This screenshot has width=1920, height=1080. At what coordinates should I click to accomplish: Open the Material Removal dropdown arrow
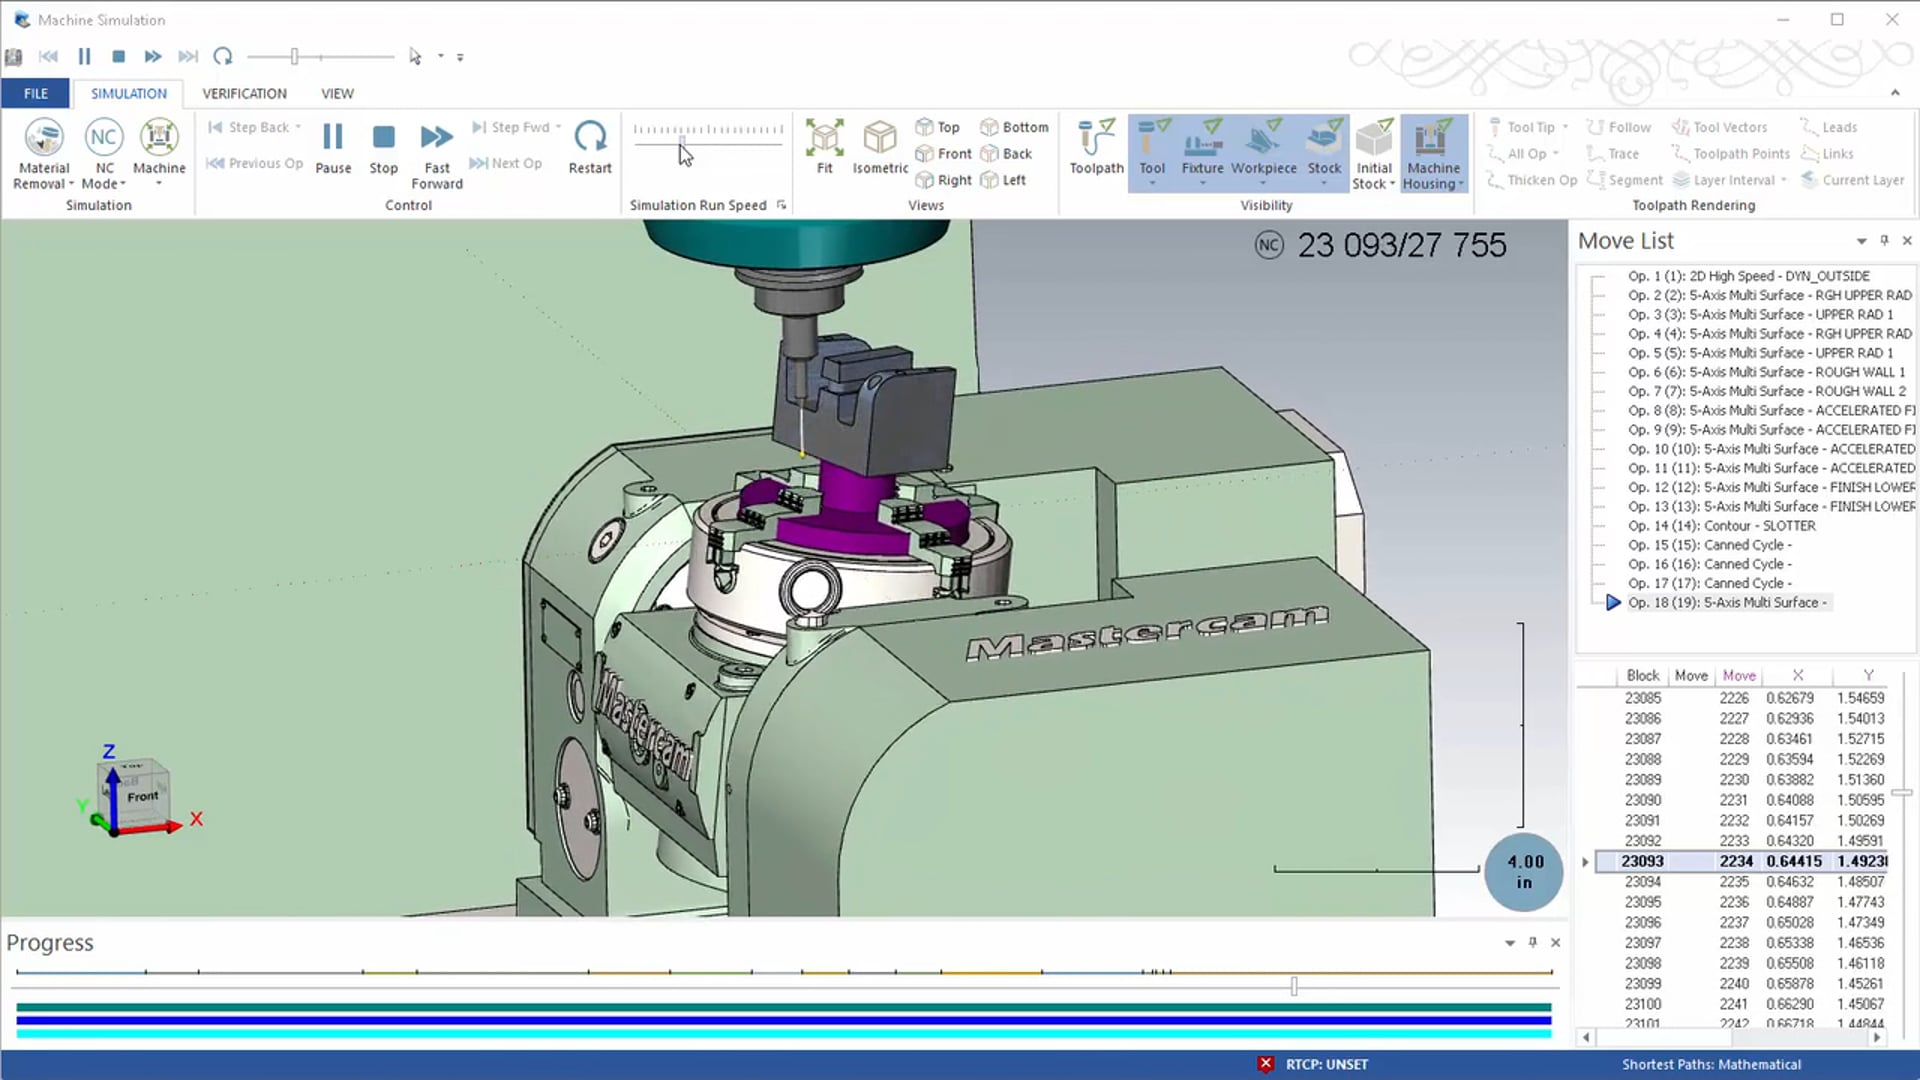point(72,184)
